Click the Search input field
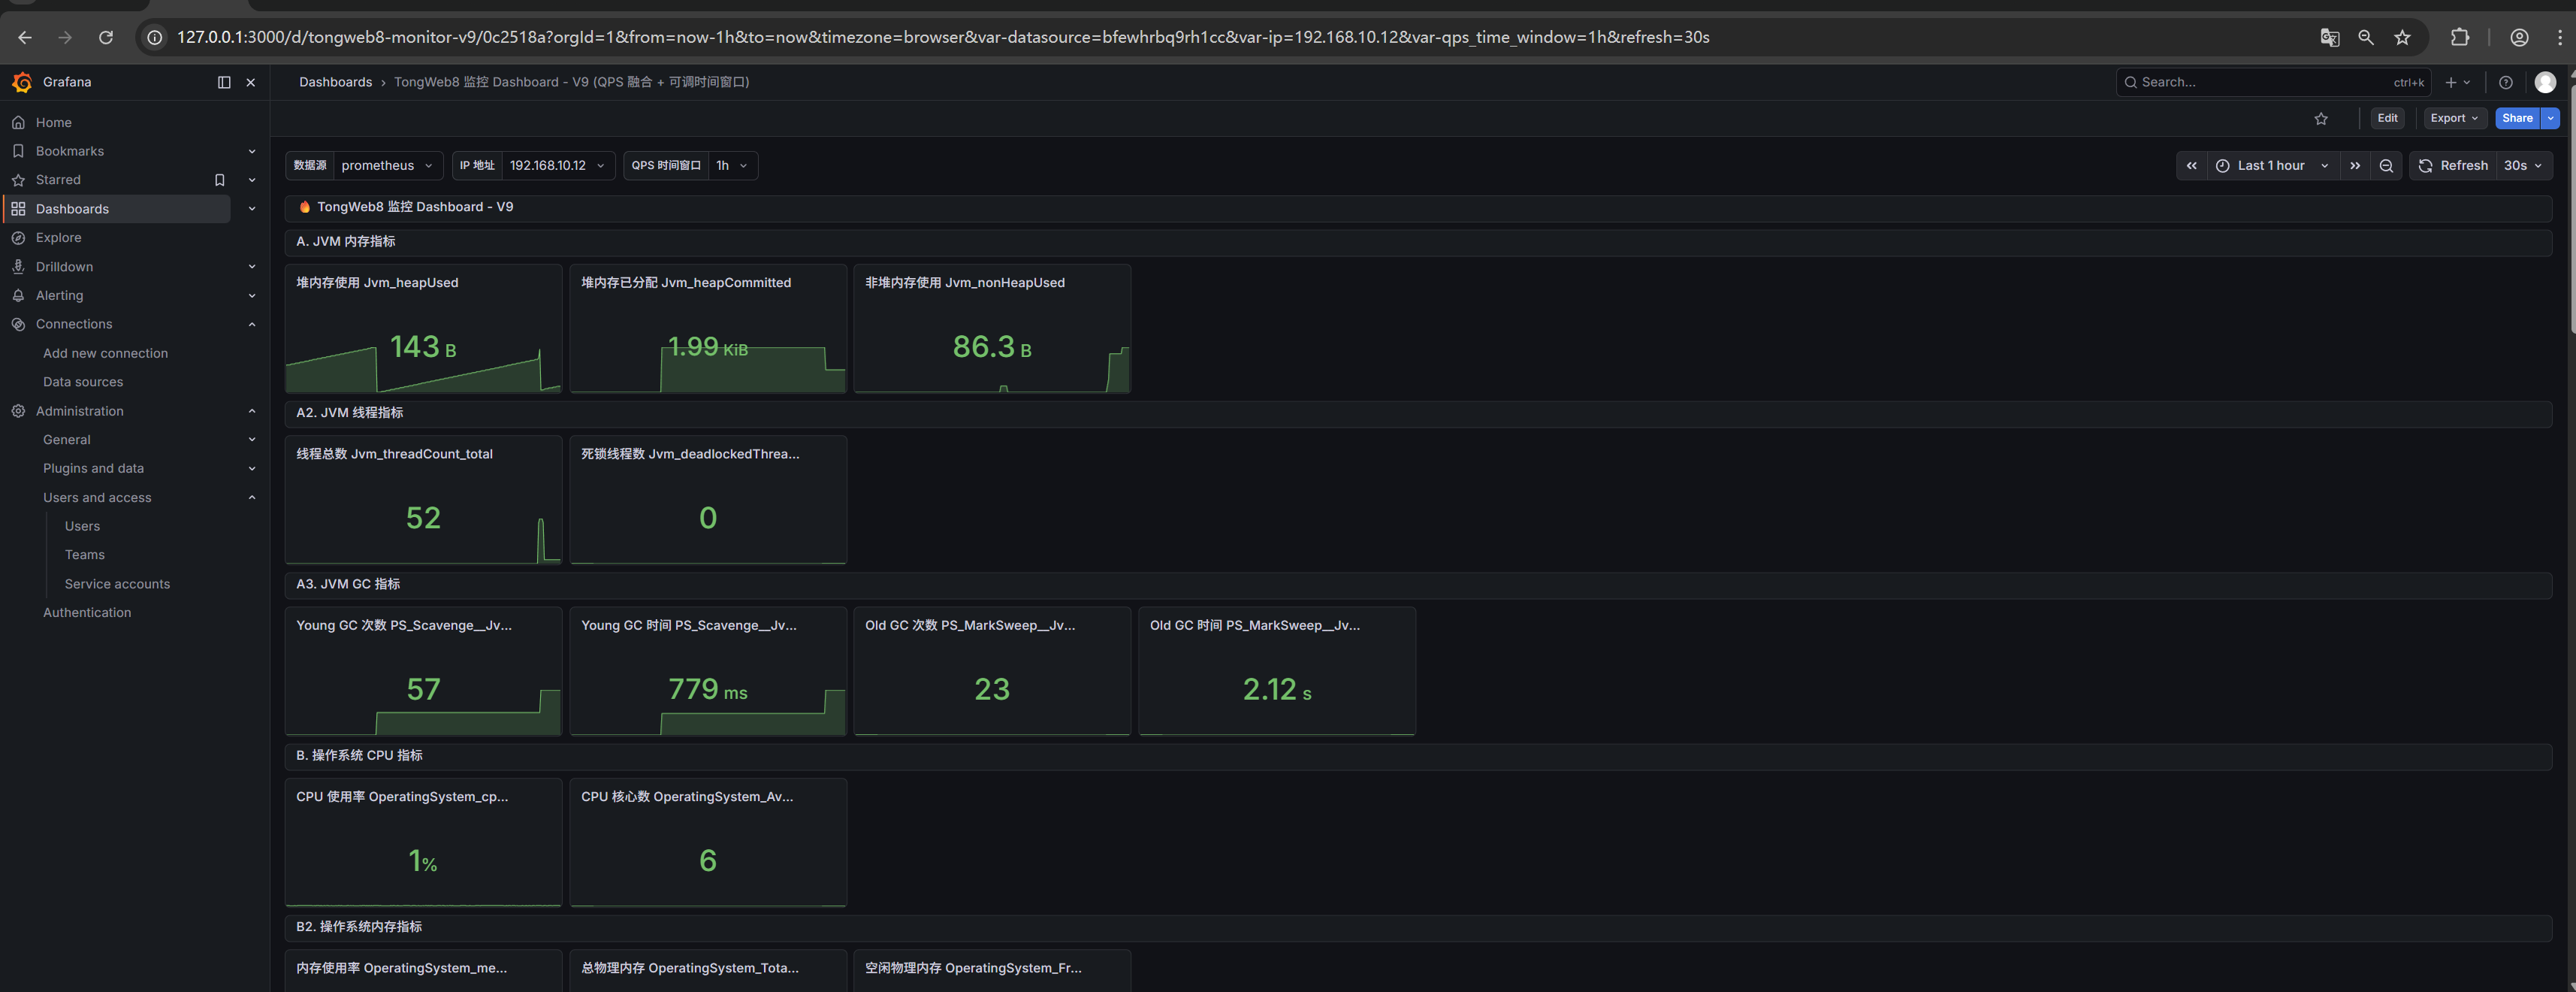2576x992 pixels. click(2260, 82)
